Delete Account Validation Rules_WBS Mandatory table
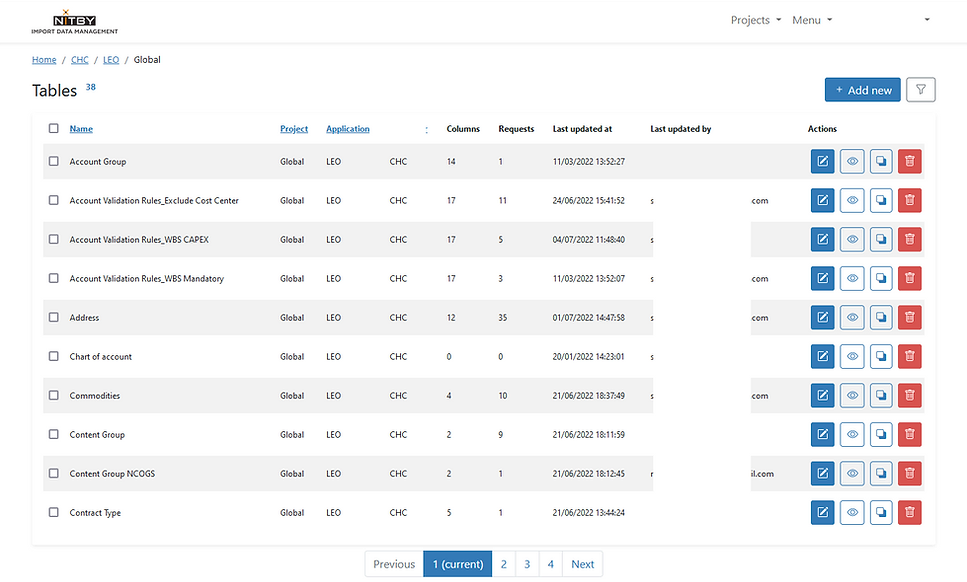Viewport: 967px width, 582px height. click(910, 278)
